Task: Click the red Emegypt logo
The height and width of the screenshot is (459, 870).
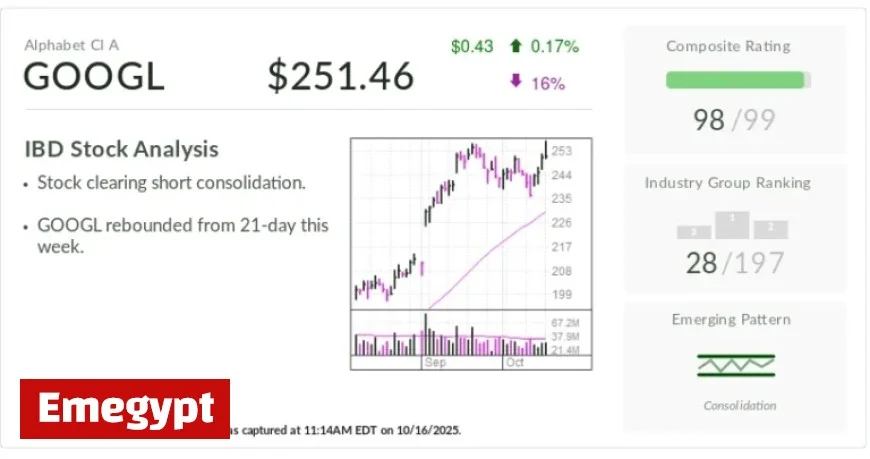Action: pyautogui.click(x=125, y=408)
